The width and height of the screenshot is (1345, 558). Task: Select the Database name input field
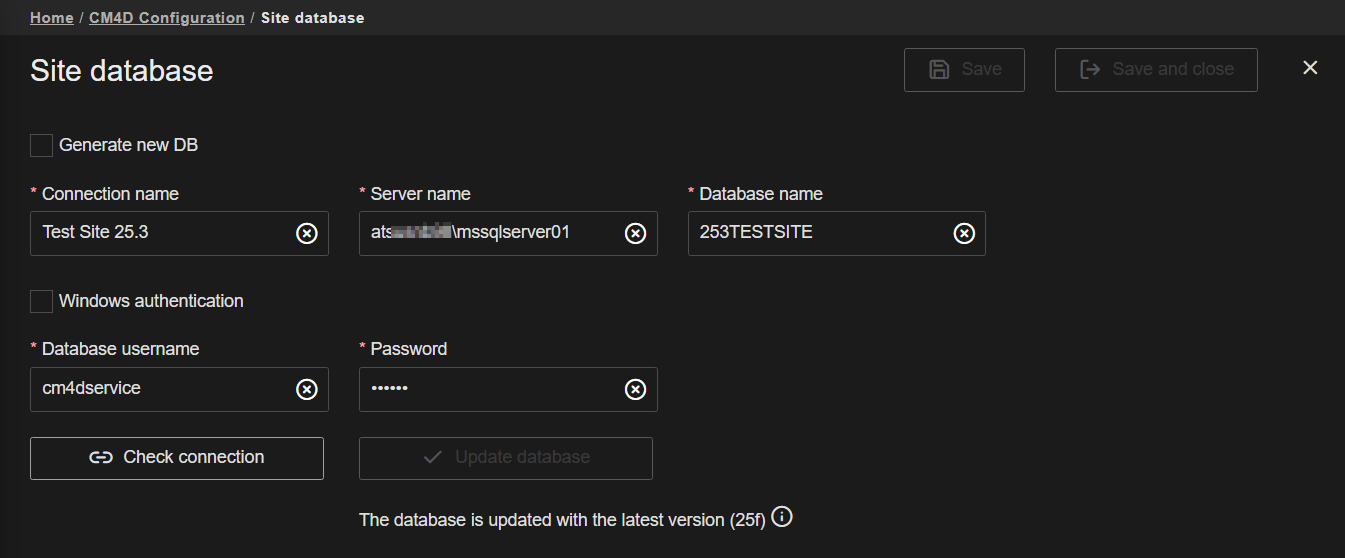pyautogui.click(x=815, y=233)
